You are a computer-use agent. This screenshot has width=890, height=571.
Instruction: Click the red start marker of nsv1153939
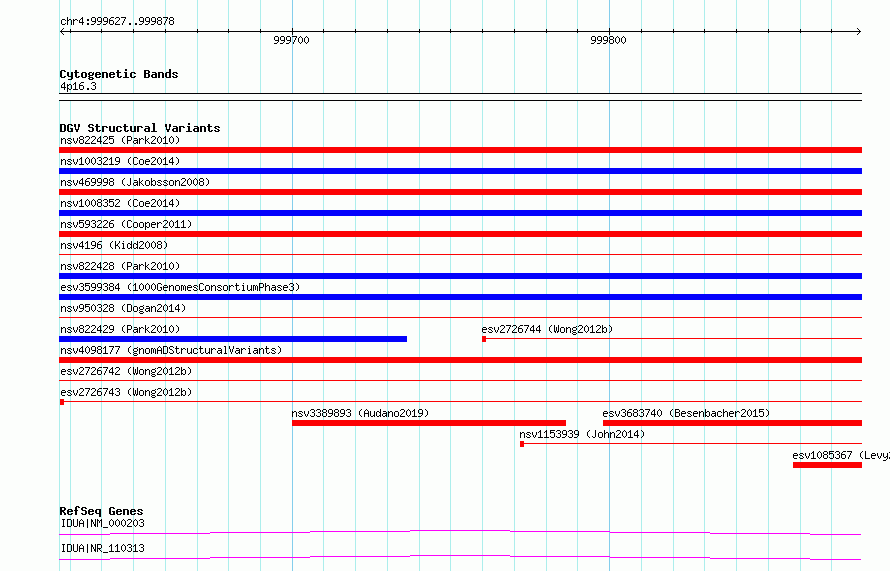coord(522,444)
